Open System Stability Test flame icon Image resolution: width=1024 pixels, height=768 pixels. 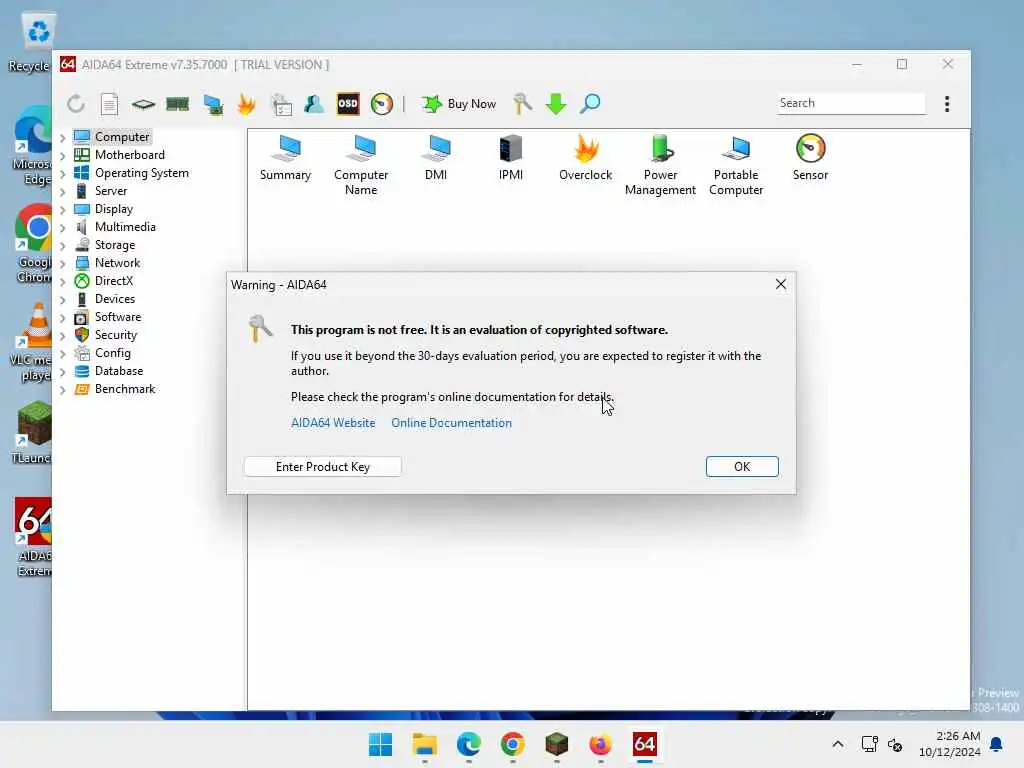pyautogui.click(x=246, y=104)
